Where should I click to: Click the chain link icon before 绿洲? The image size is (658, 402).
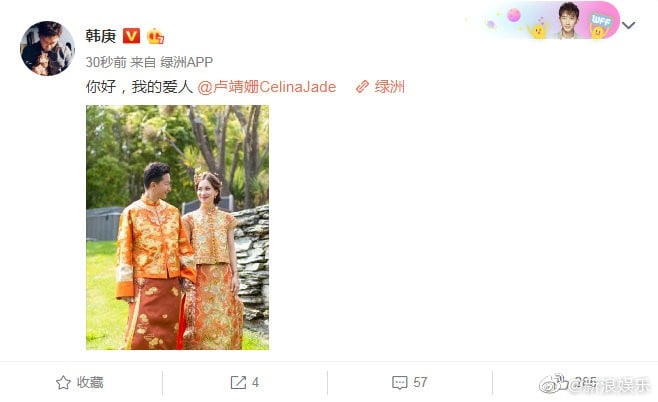tap(362, 87)
